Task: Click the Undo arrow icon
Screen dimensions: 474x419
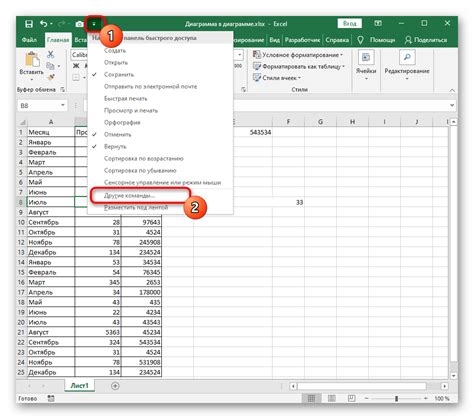Action: (43, 24)
